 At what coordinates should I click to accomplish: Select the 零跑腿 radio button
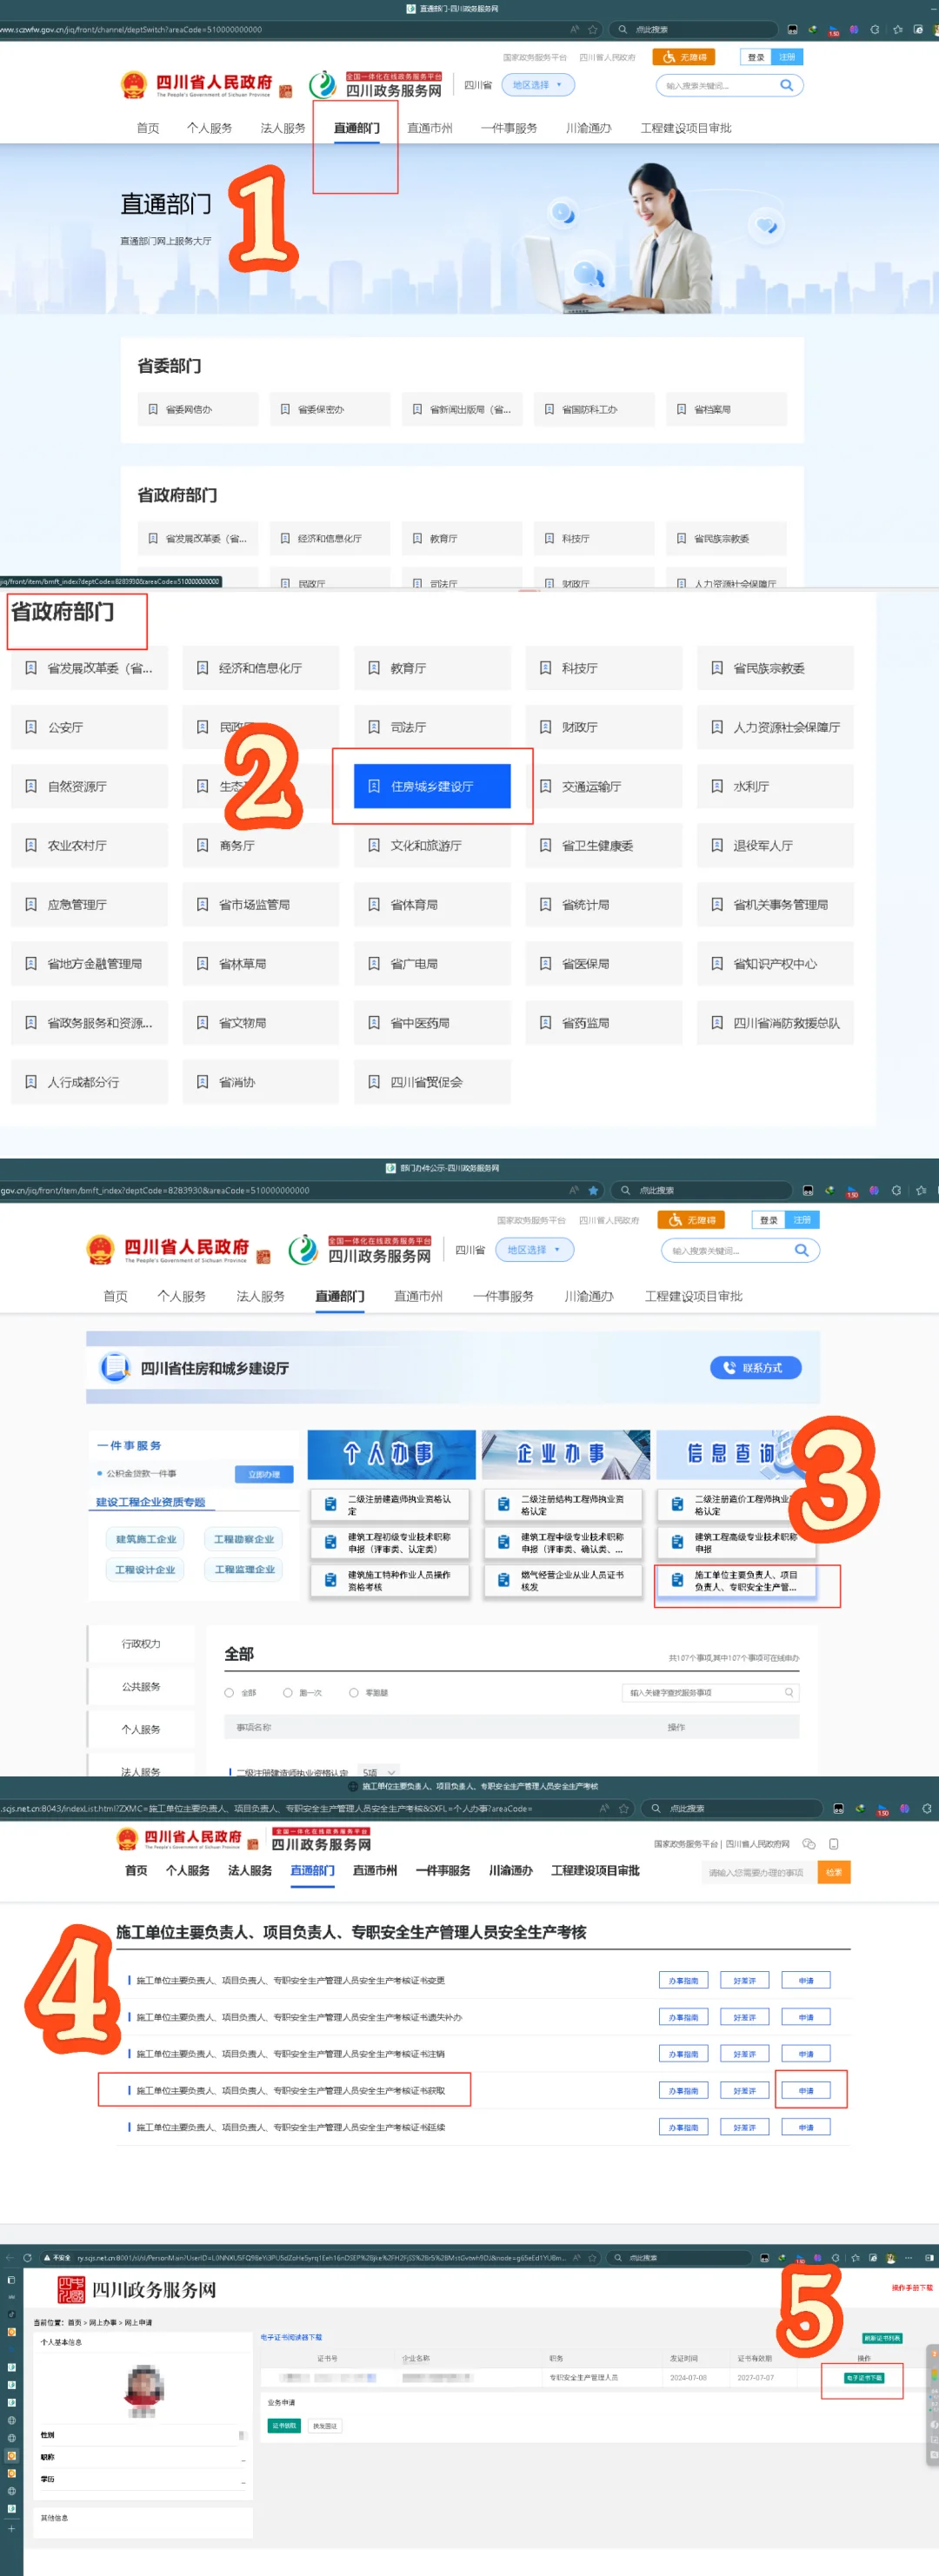click(x=353, y=1692)
